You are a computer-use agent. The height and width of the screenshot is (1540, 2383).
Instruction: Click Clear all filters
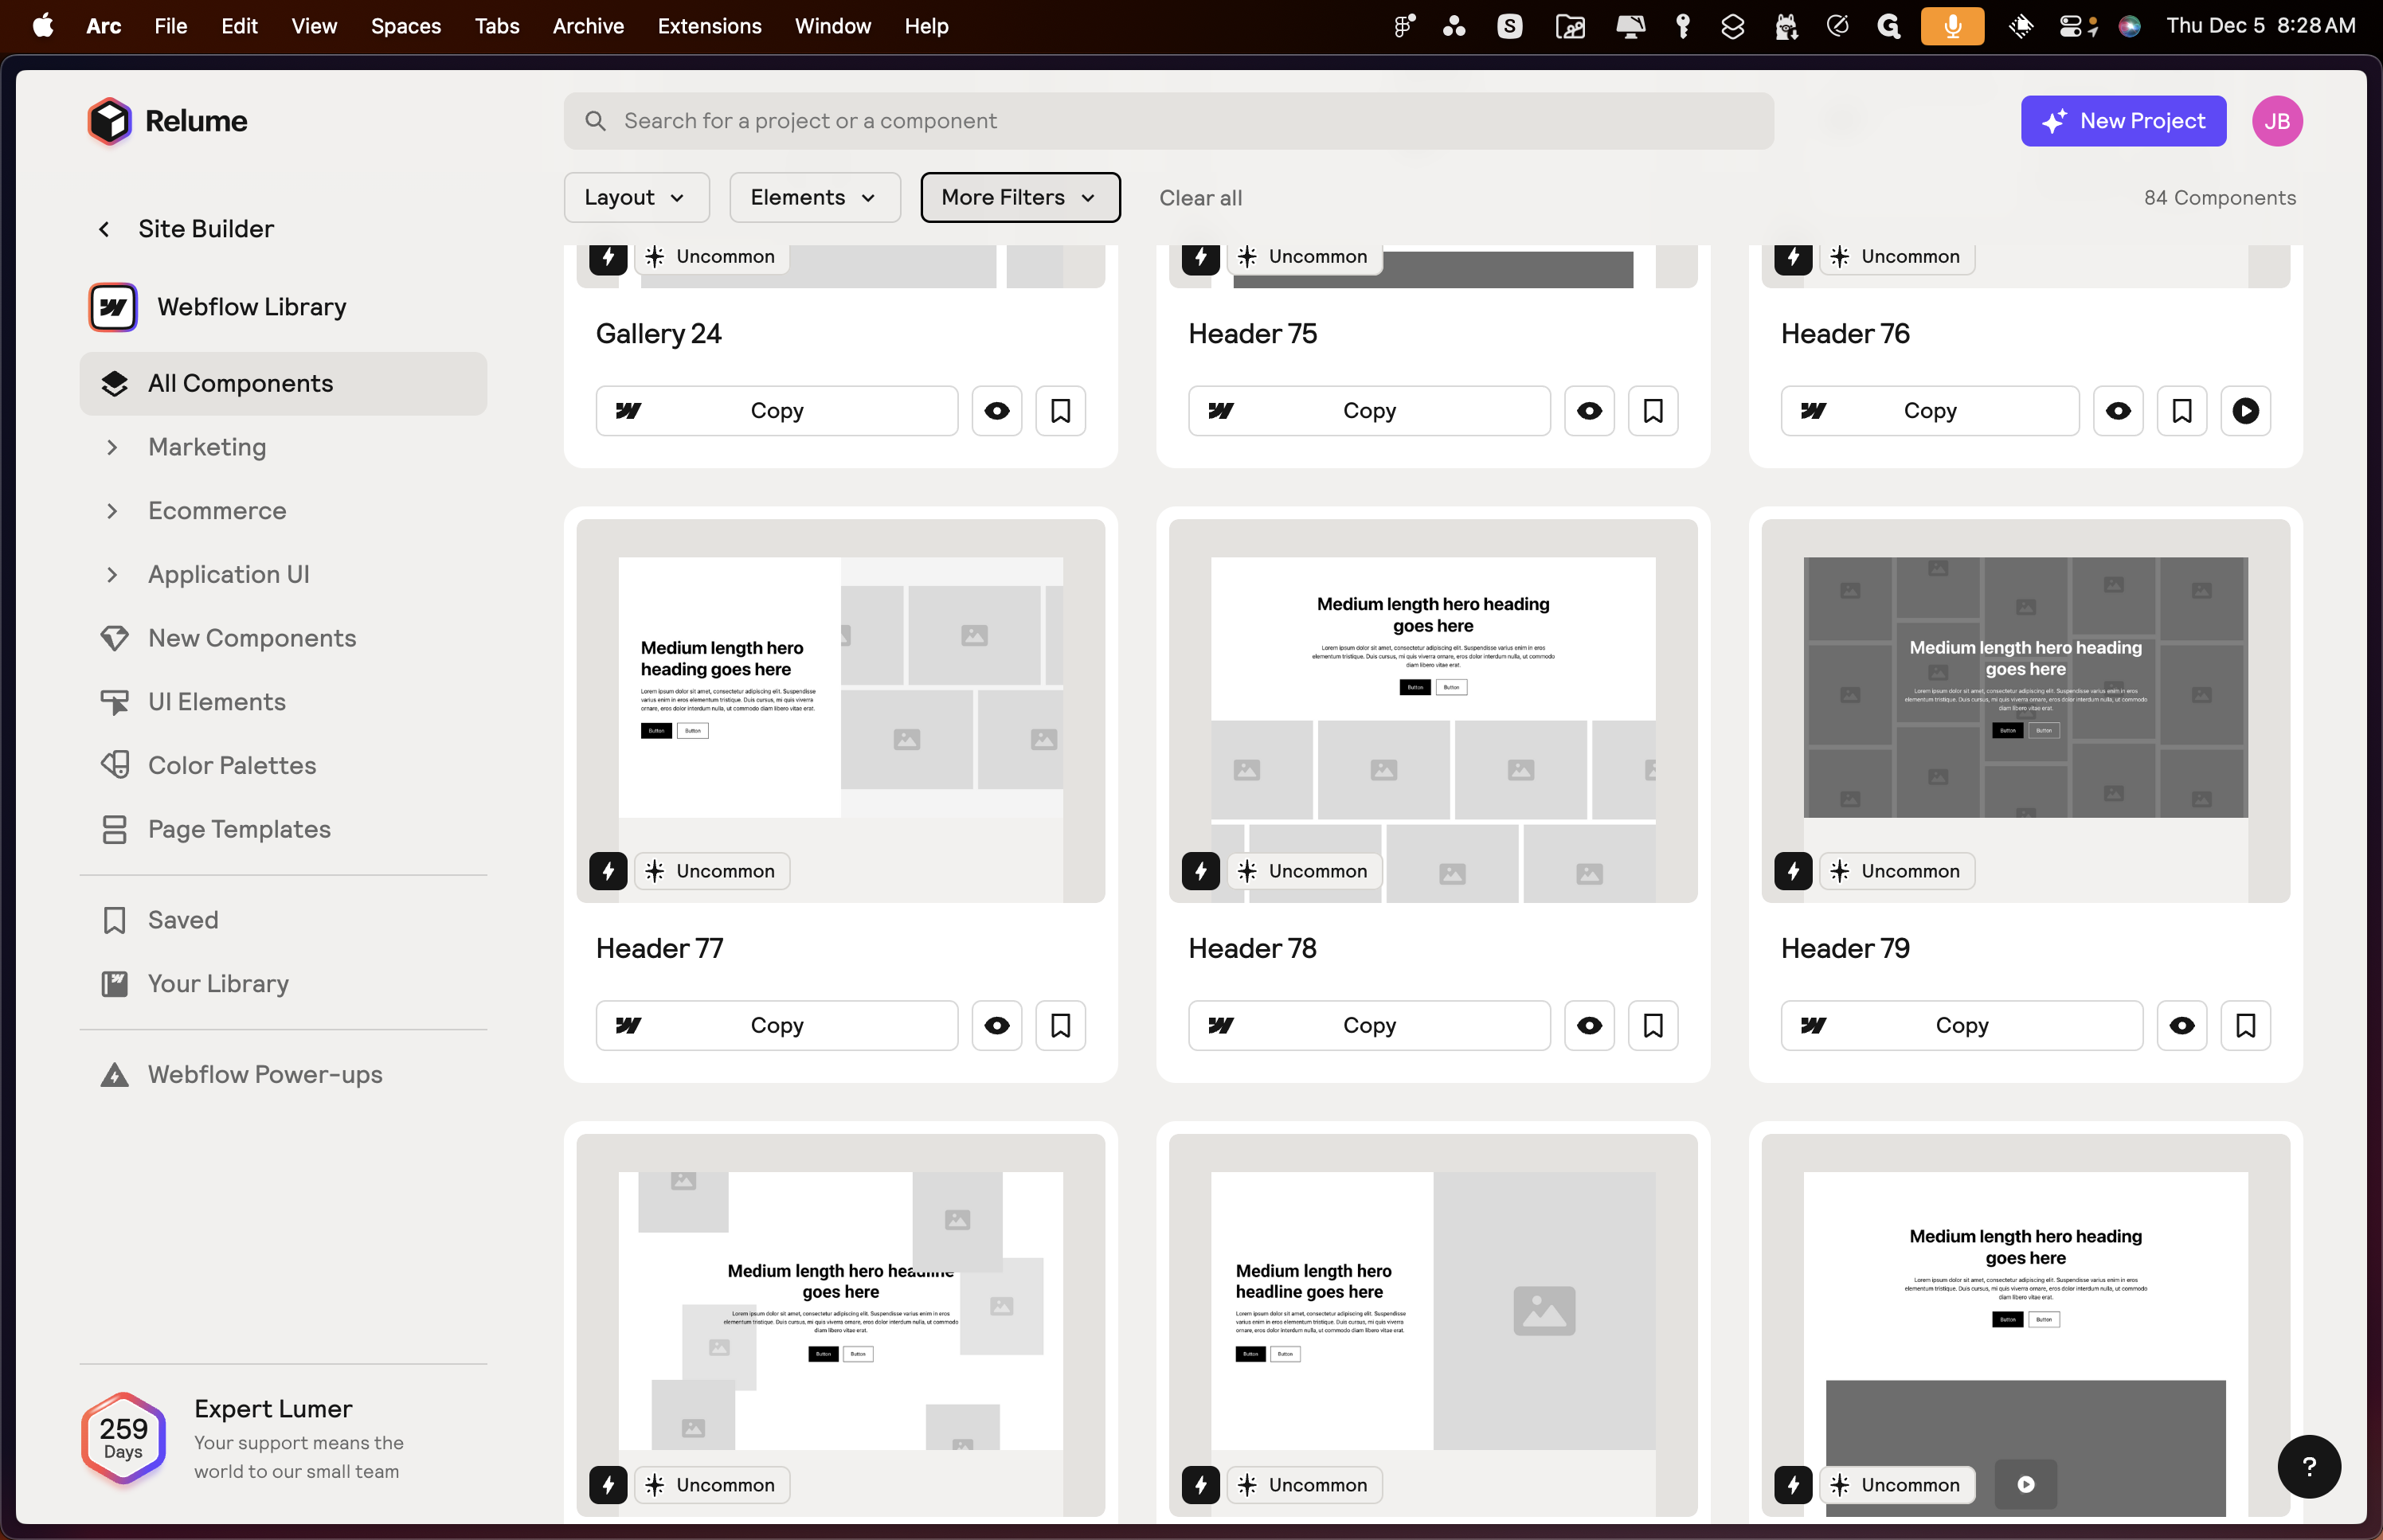1200,198
